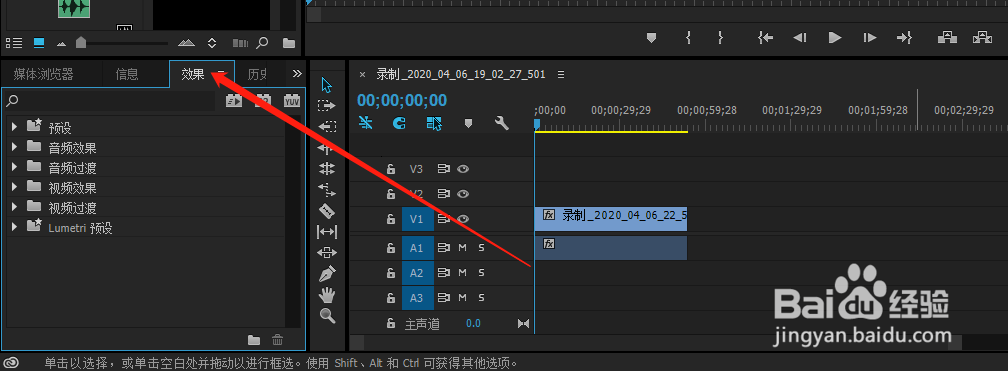This screenshot has width=1008, height=371.
Task: Expand the 预设 folder
Action: [14, 127]
